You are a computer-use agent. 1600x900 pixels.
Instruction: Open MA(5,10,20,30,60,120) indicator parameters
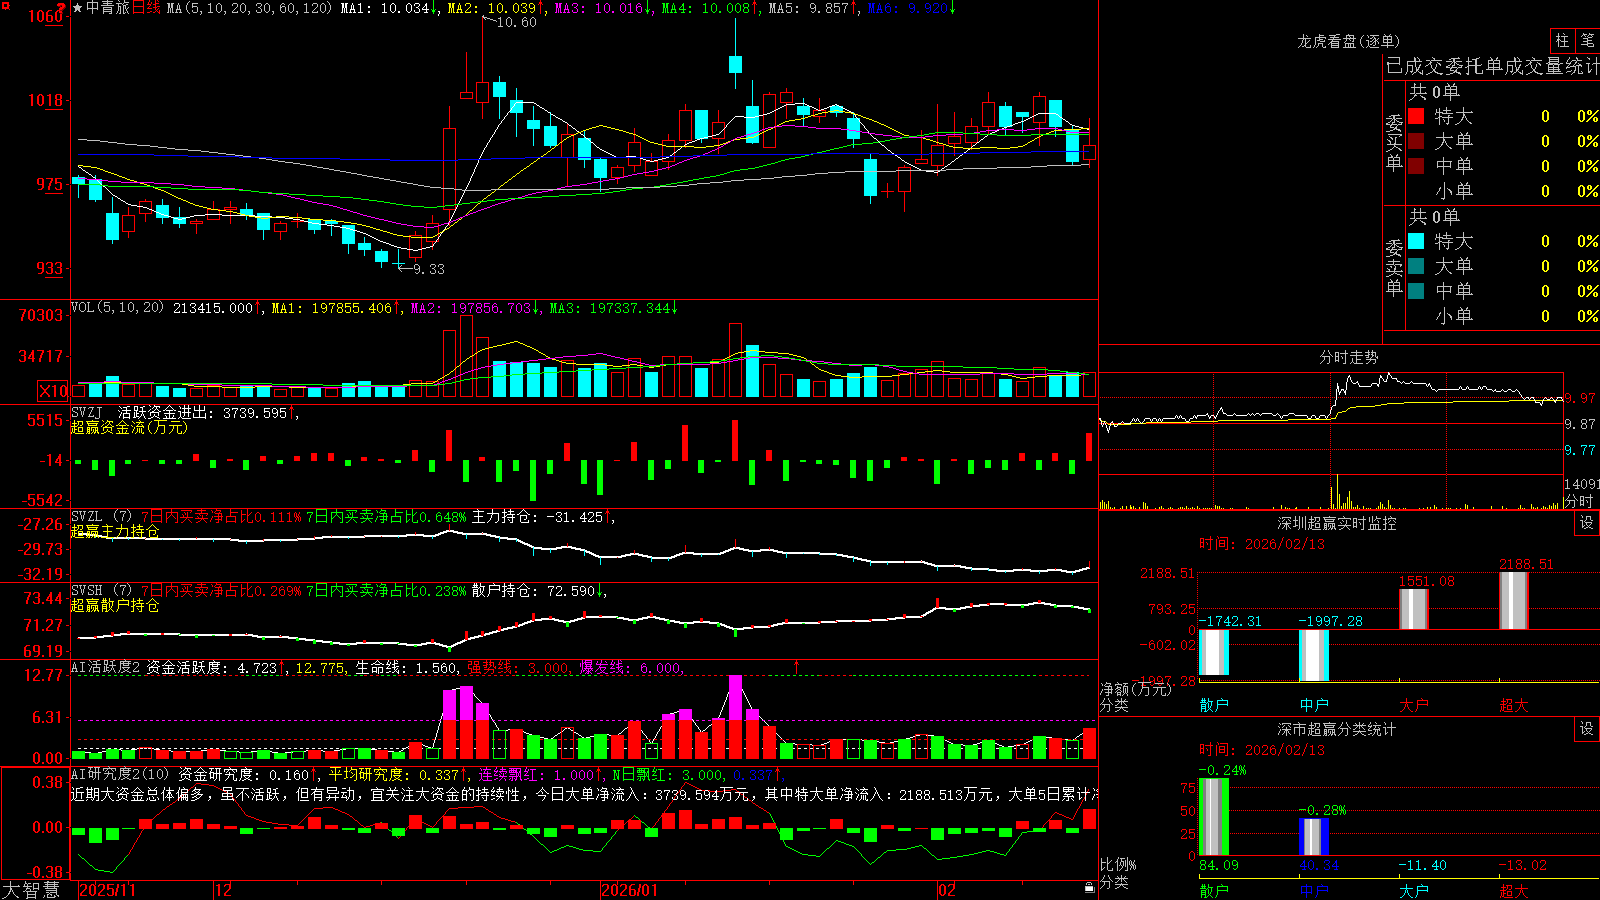click(249, 8)
